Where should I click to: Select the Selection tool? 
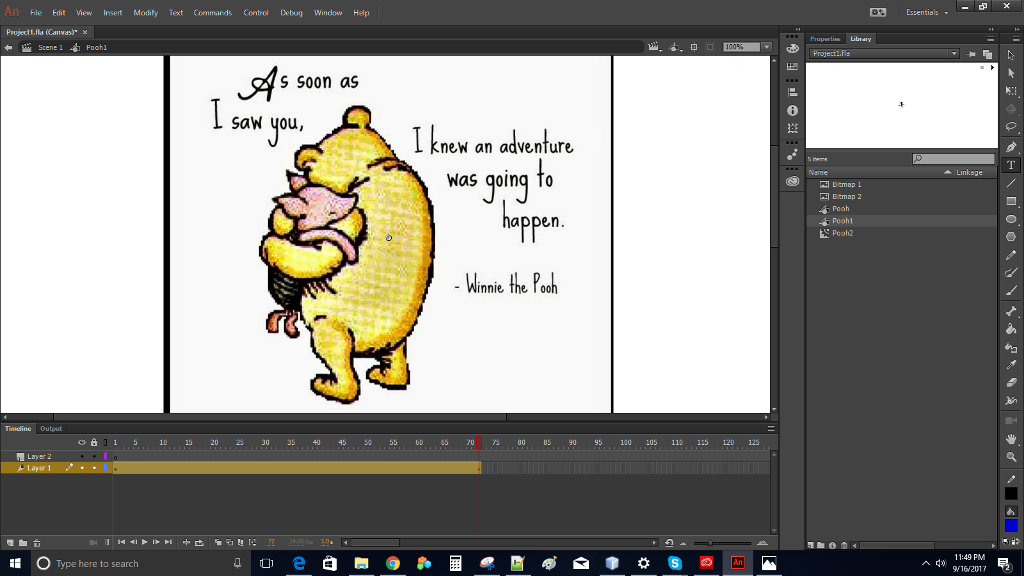point(1011,74)
